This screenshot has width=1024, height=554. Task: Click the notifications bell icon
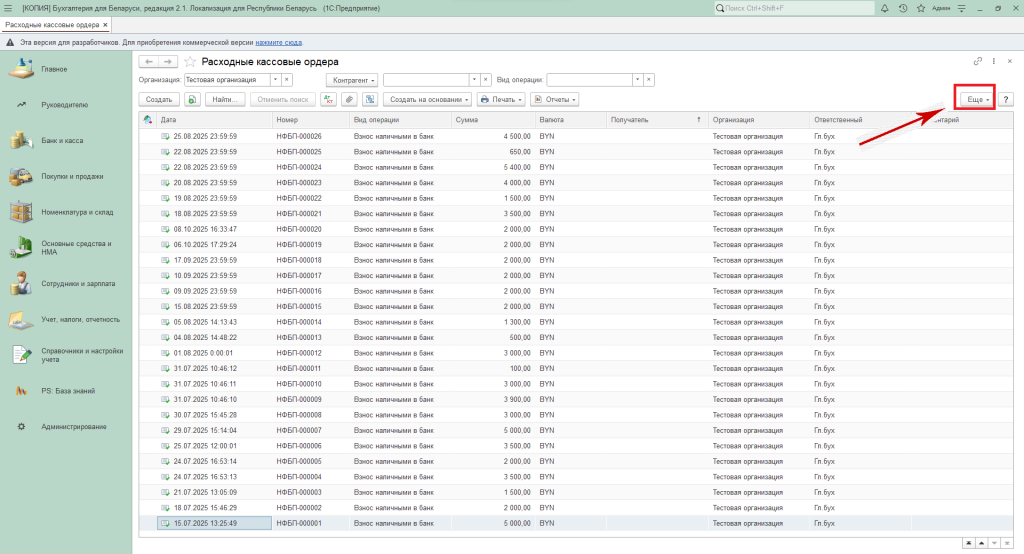click(x=887, y=8)
